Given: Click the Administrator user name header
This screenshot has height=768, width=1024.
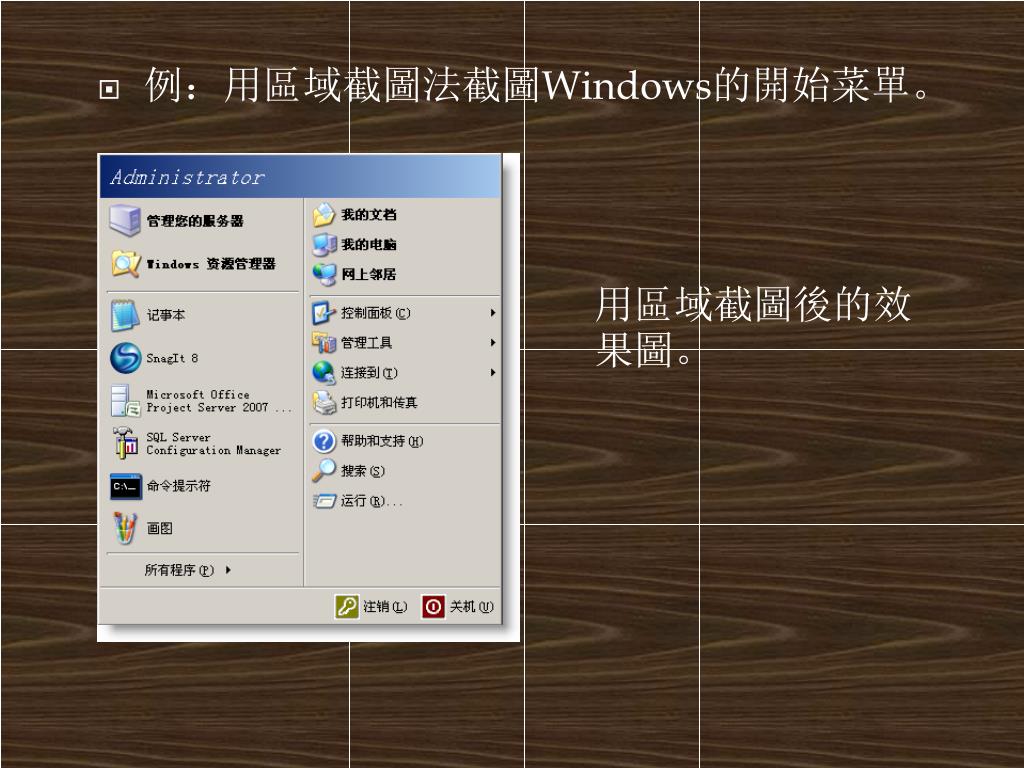Looking at the screenshot, I should point(187,177).
